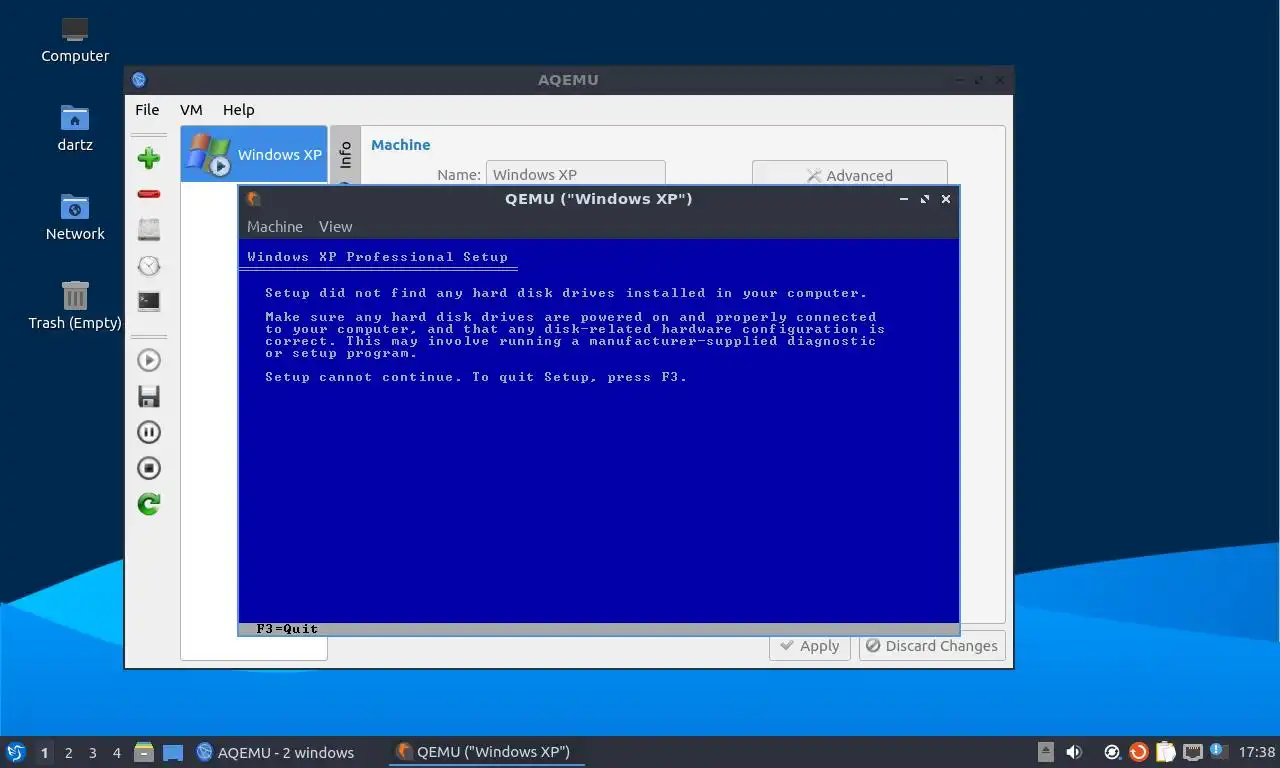Viewport: 1280px width, 768px height.
Task: Click the red minus Delete VM icon
Action: [149, 194]
